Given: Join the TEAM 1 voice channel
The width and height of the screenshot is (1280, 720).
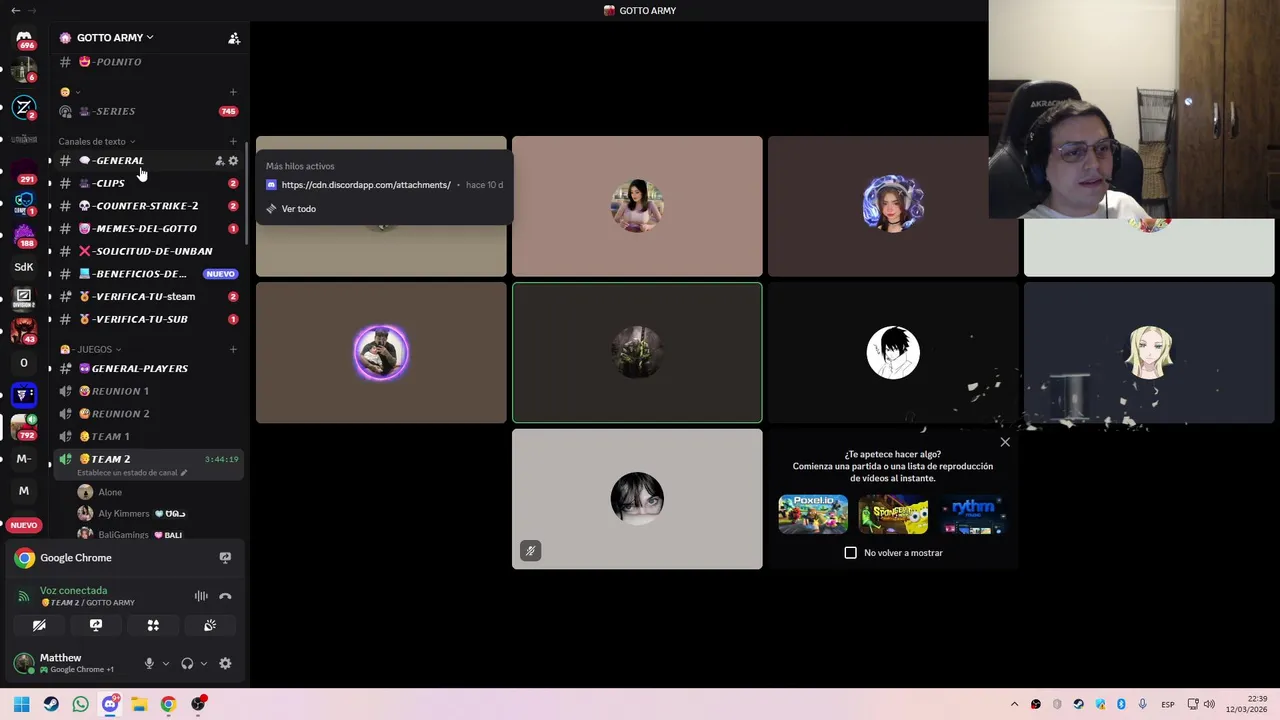Looking at the screenshot, I should pos(148,436).
